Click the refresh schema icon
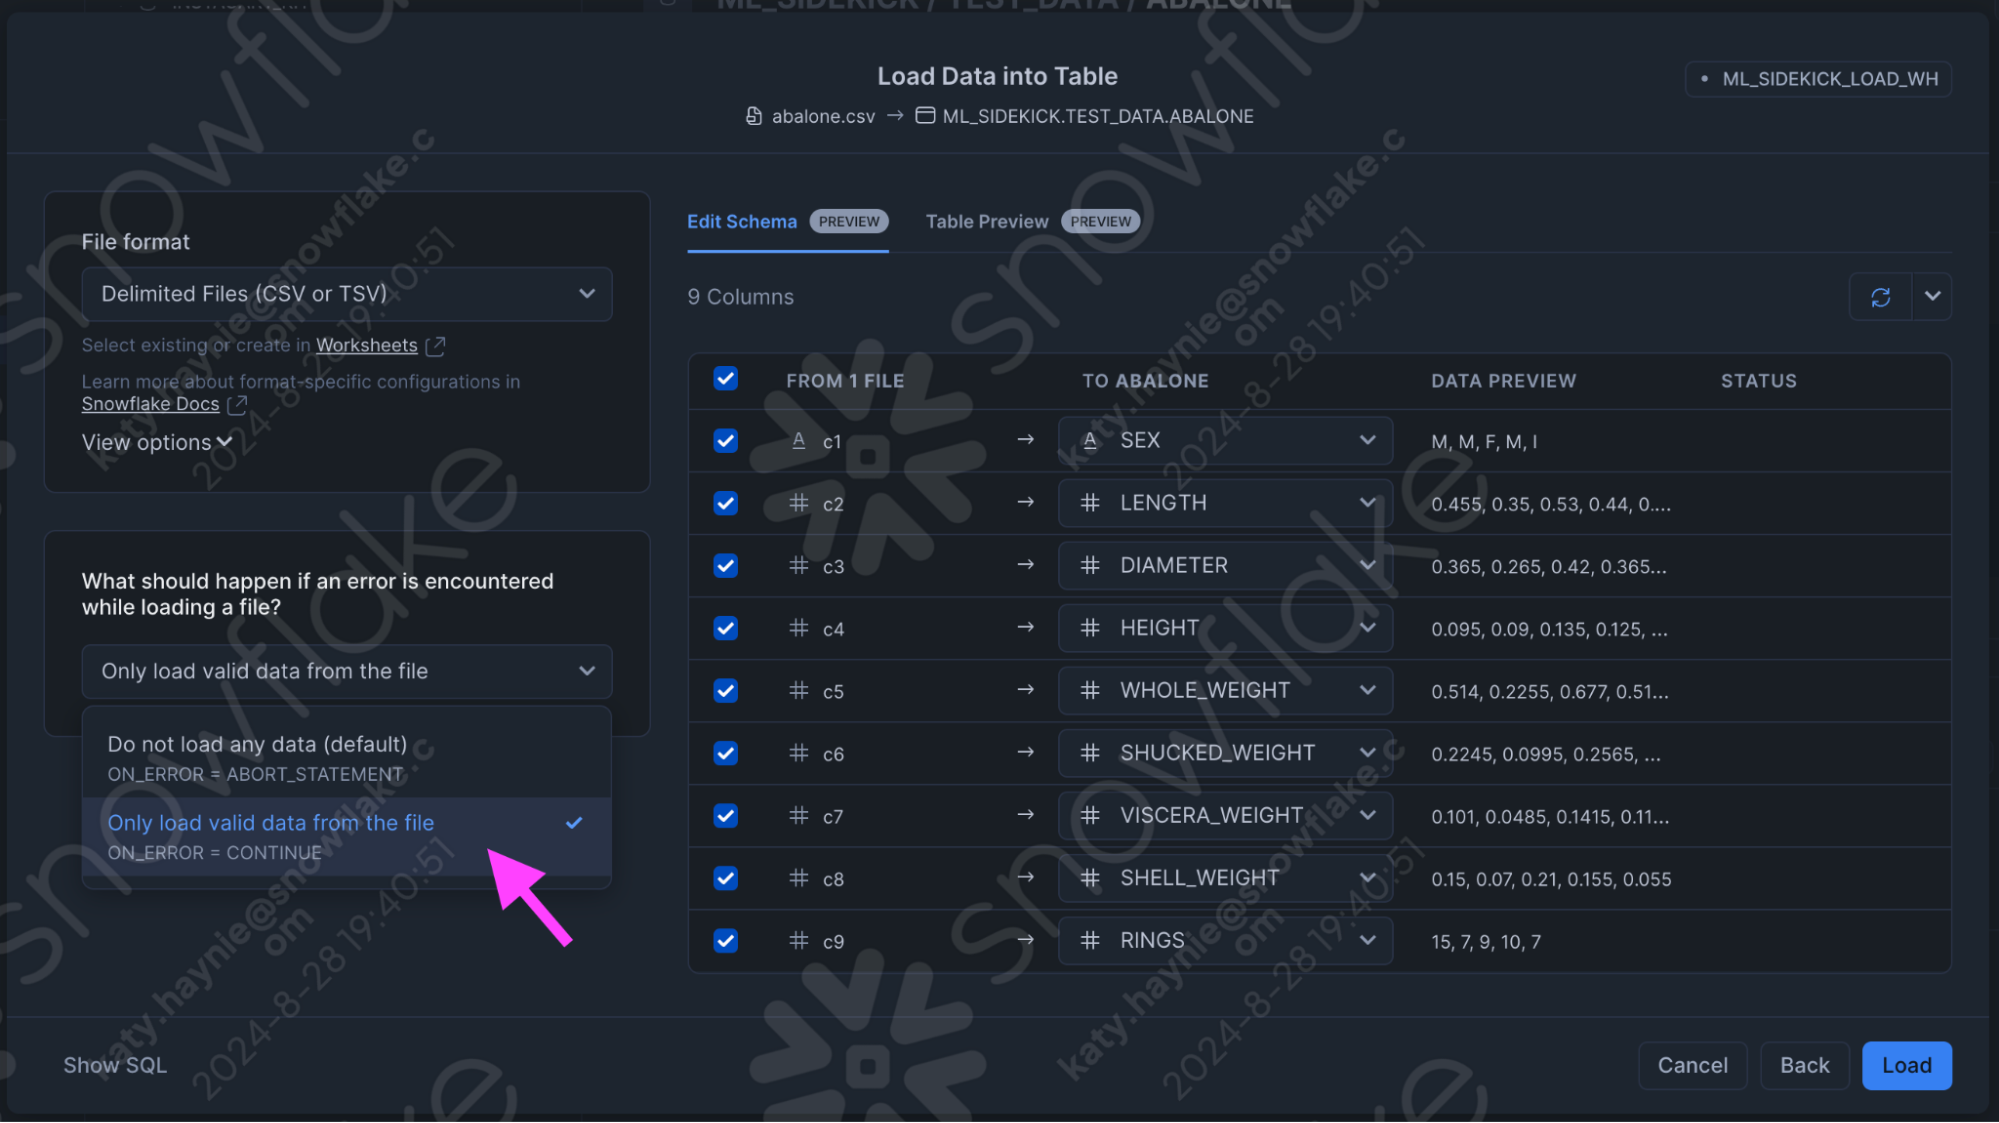The height and width of the screenshot is (1123, 1999). 1880,297
